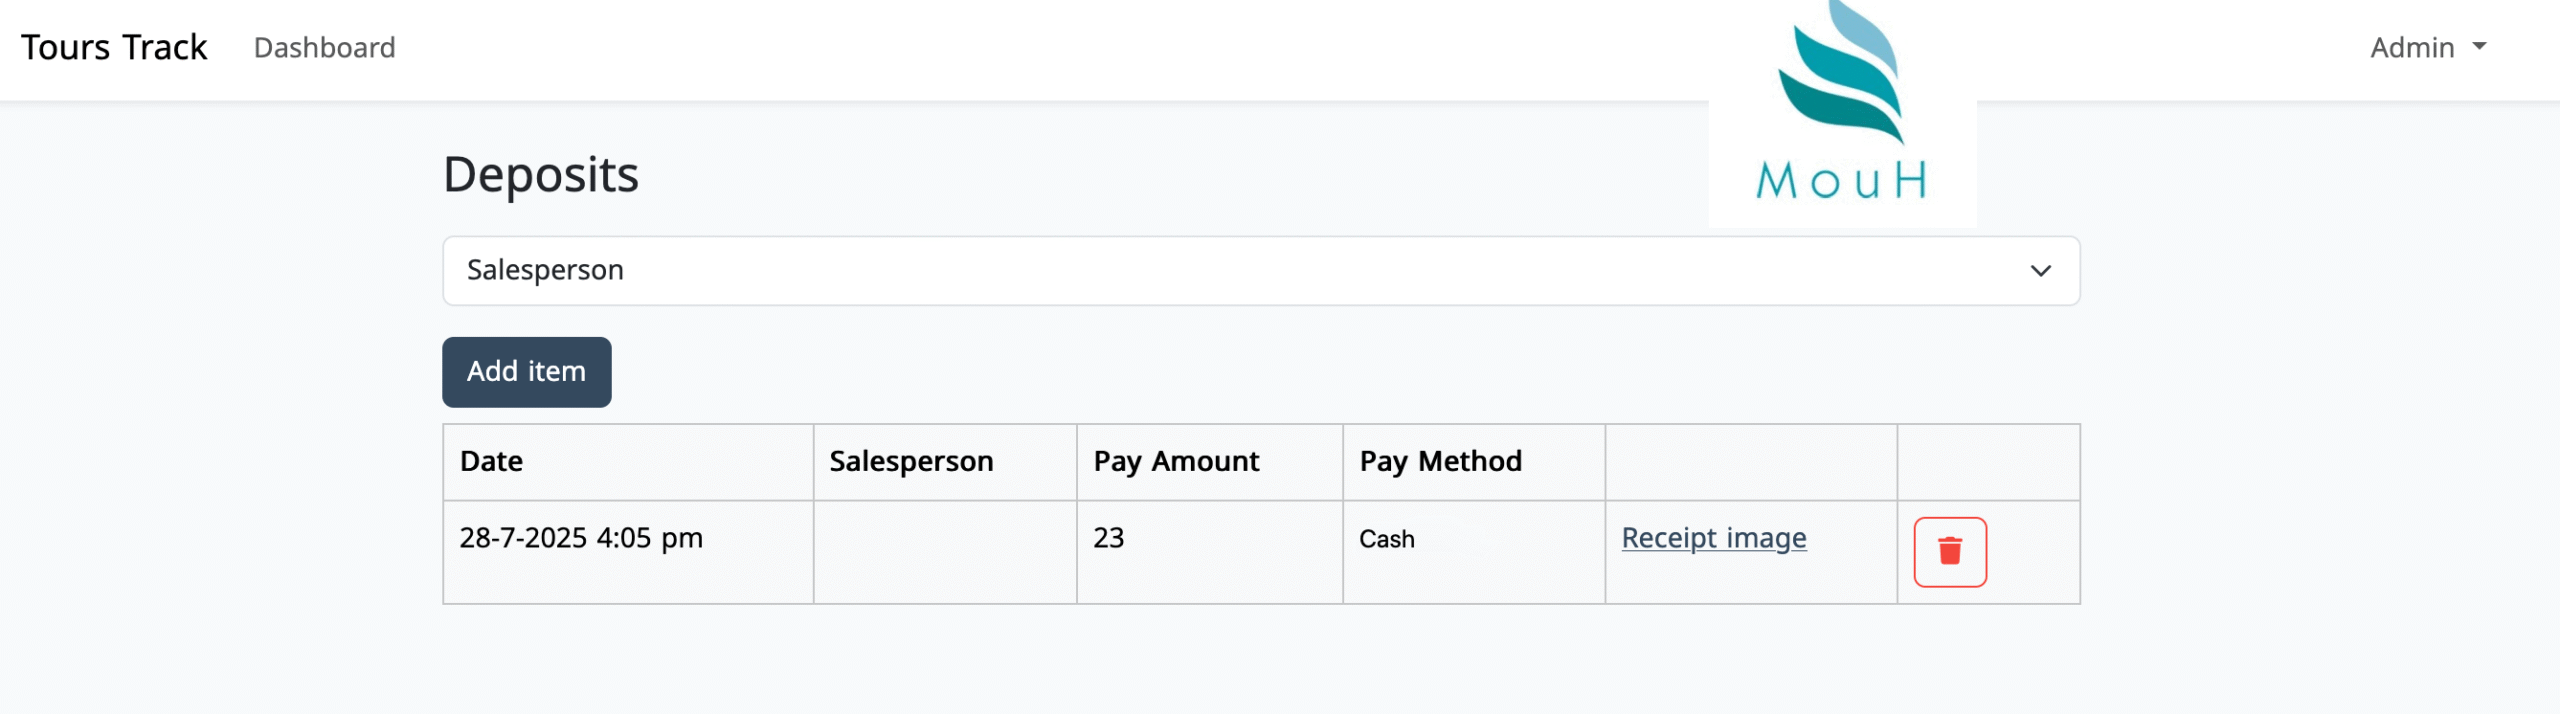Click the pay amount value 23
Screen dimensions: 2560x714
[x=1109, y=538]
